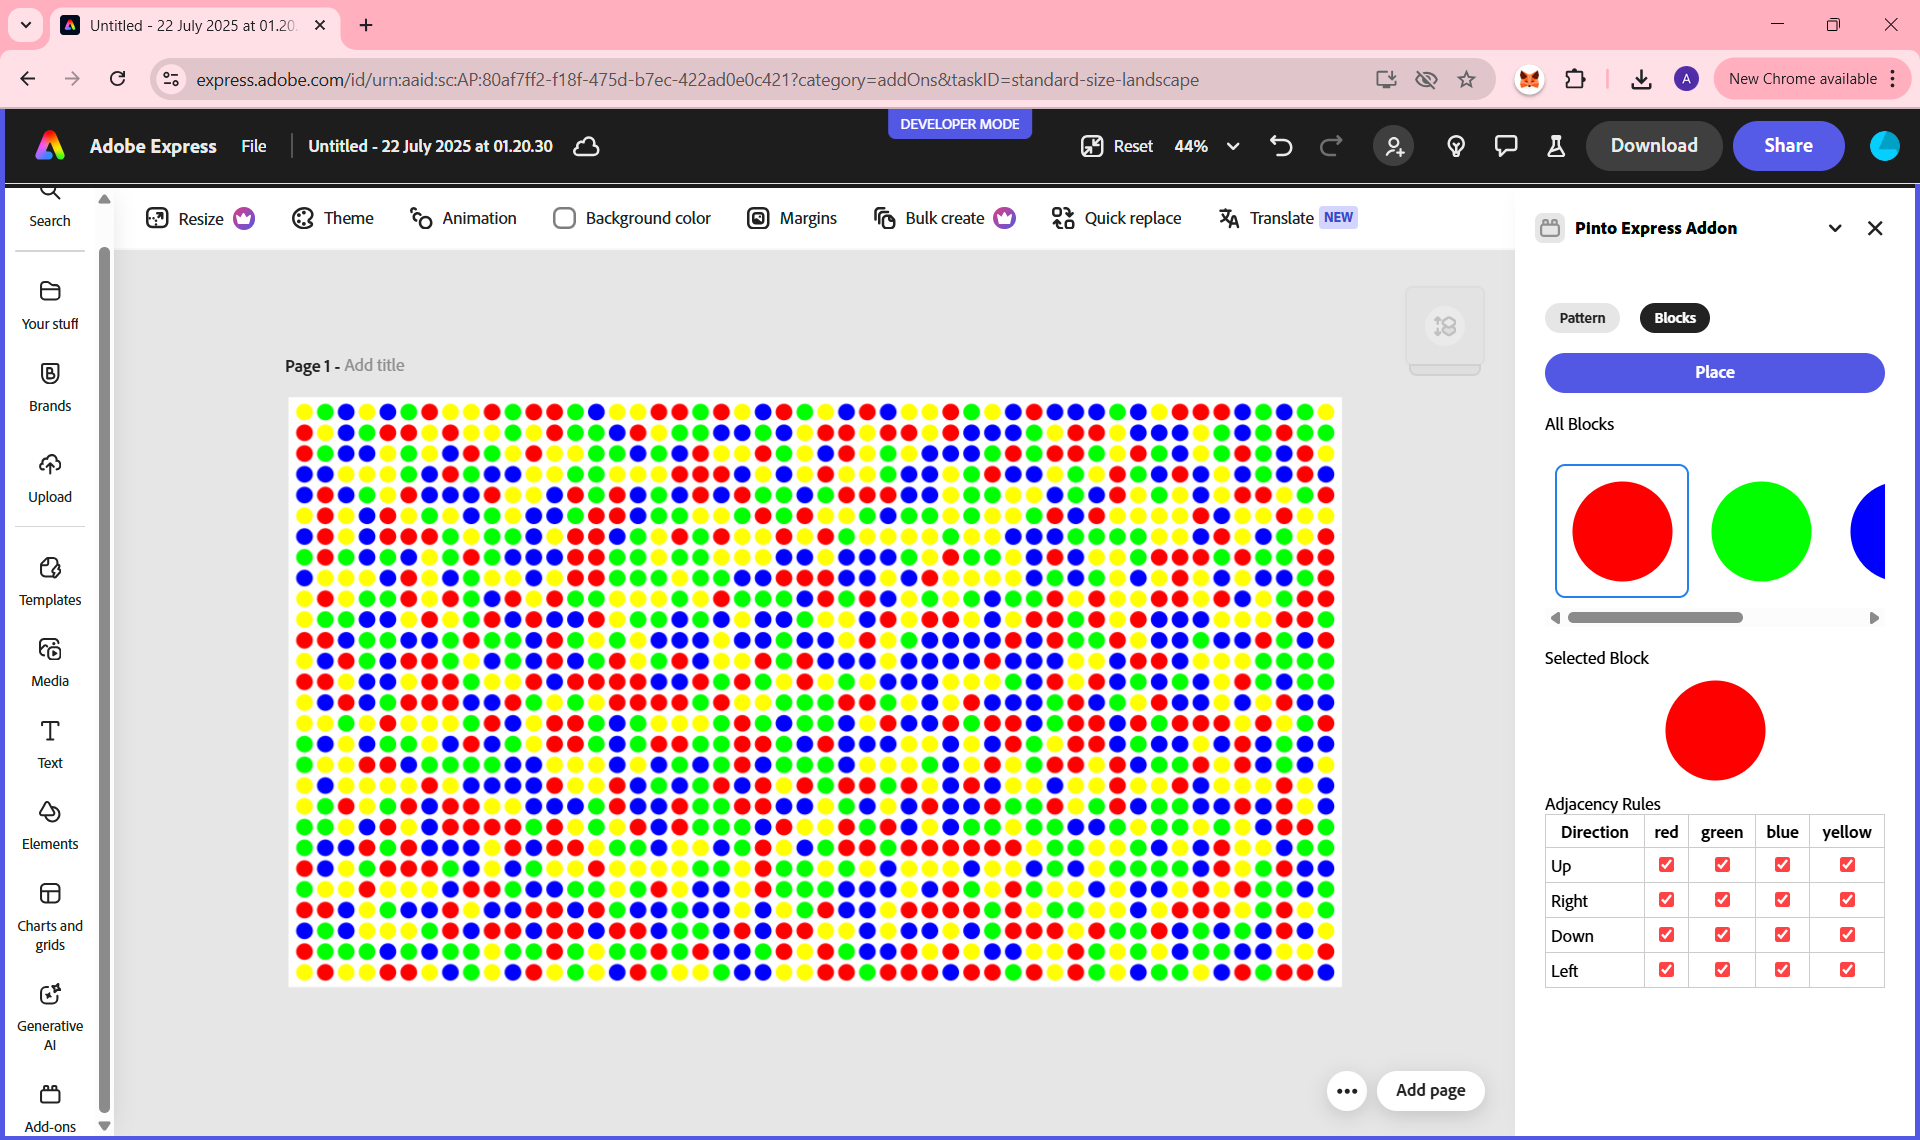Open the zoom percentage dropdown arrow
The height and width of the screenshot is (1140, 1920).
(1233, 146)
